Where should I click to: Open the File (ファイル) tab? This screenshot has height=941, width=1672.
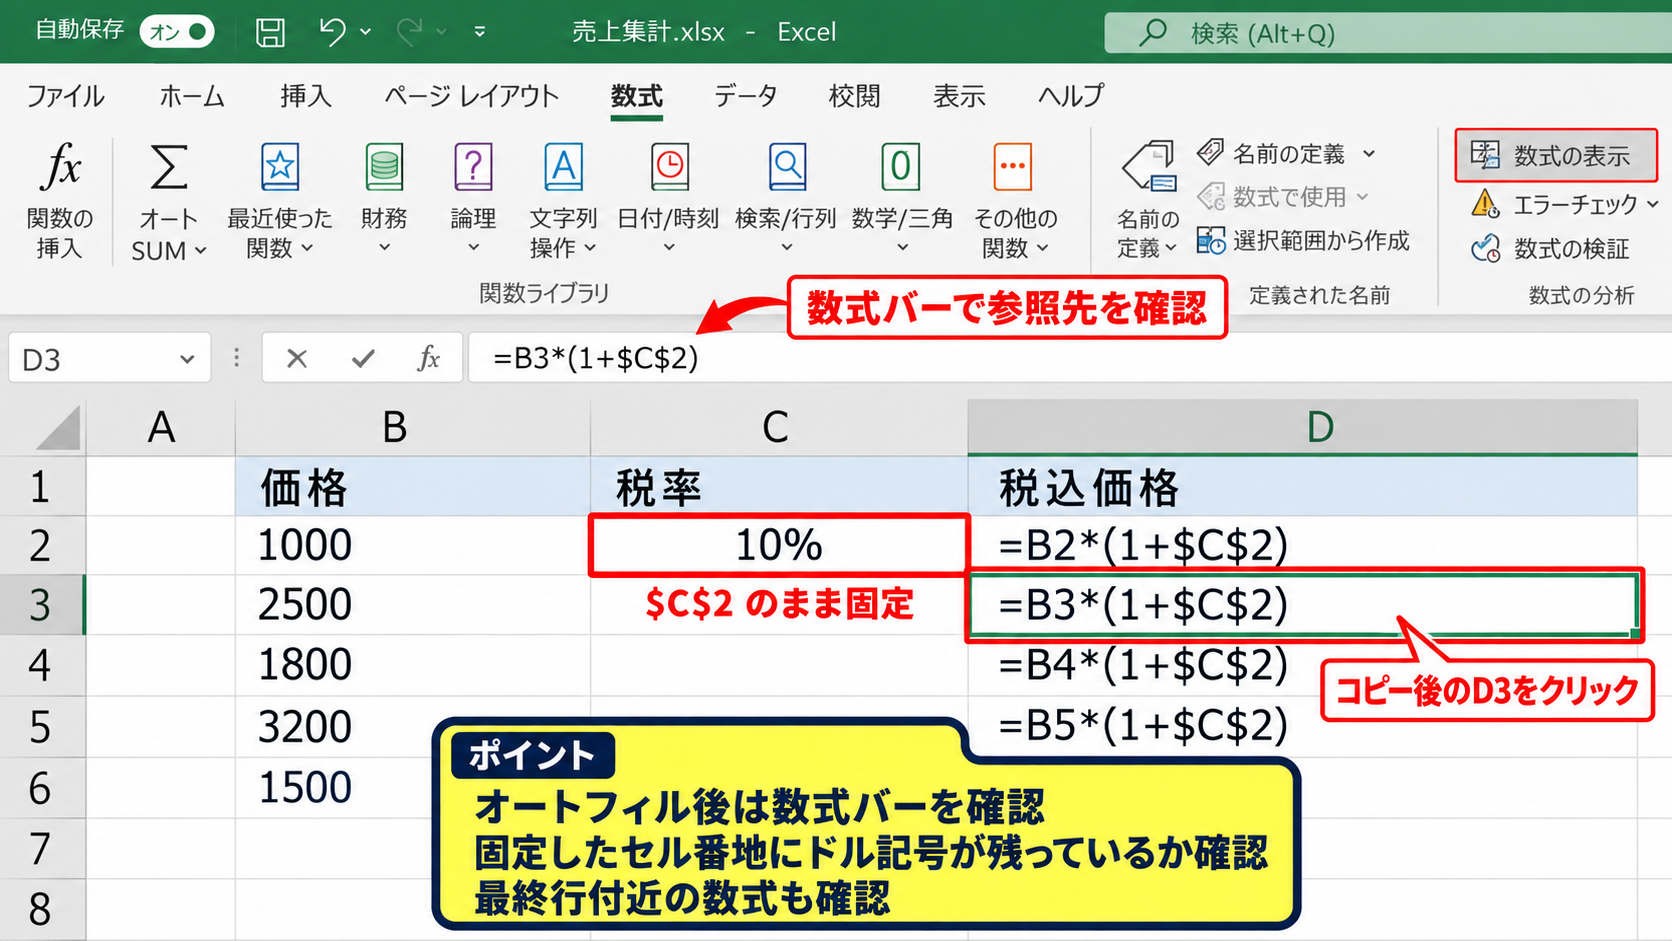(x=65, y=96)
